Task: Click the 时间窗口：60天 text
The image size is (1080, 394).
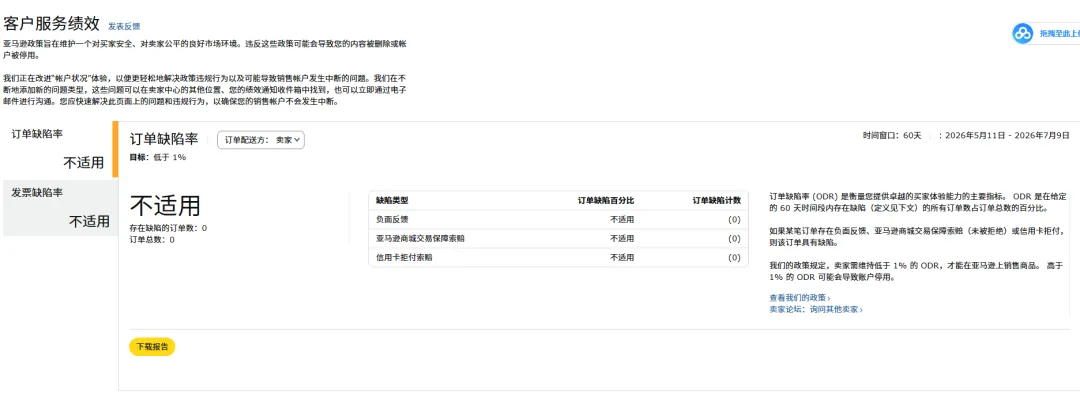Action: pos(891,136)
